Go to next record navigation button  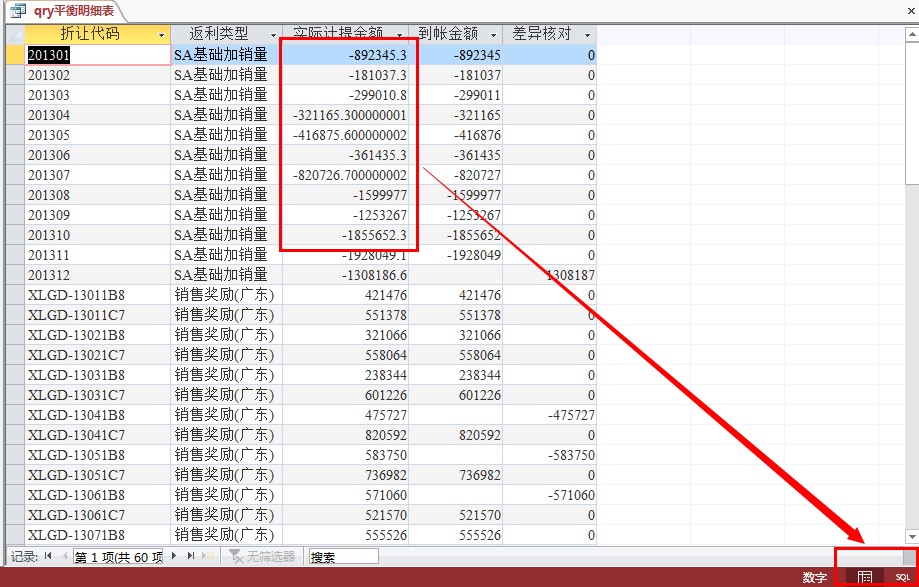pos(175,556)
